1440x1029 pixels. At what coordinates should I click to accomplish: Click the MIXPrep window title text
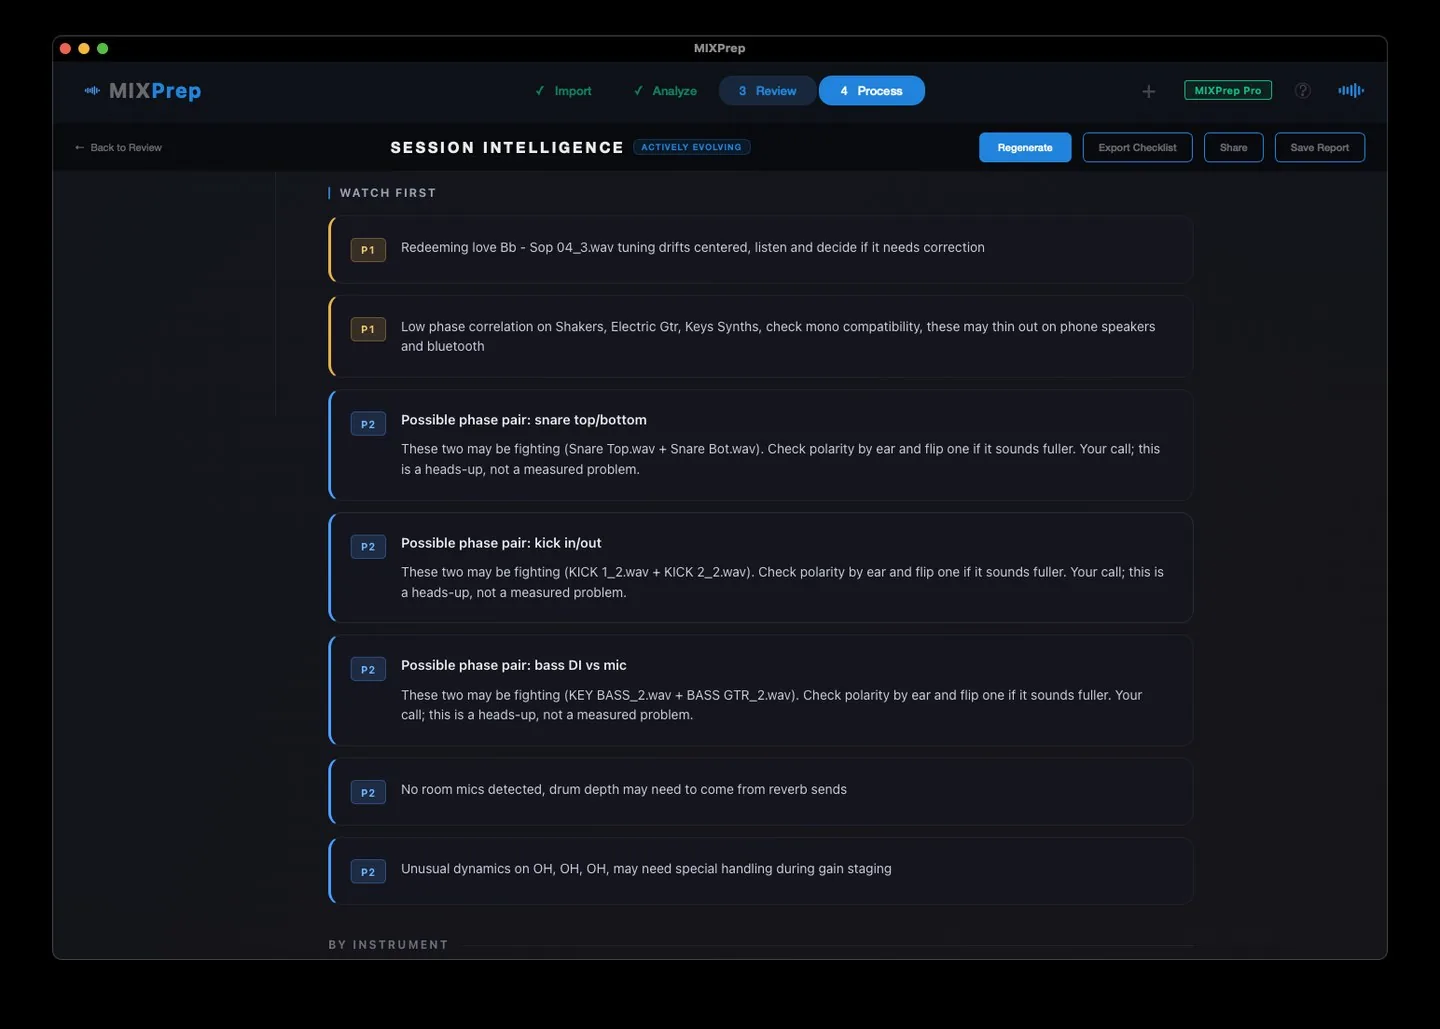(719, 48)
